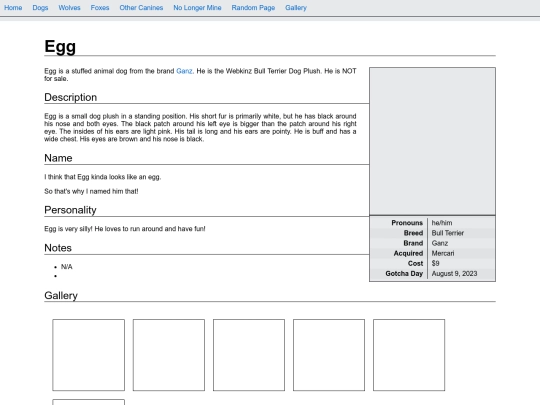Select the Pronouns label in infobox

(407, 223)
